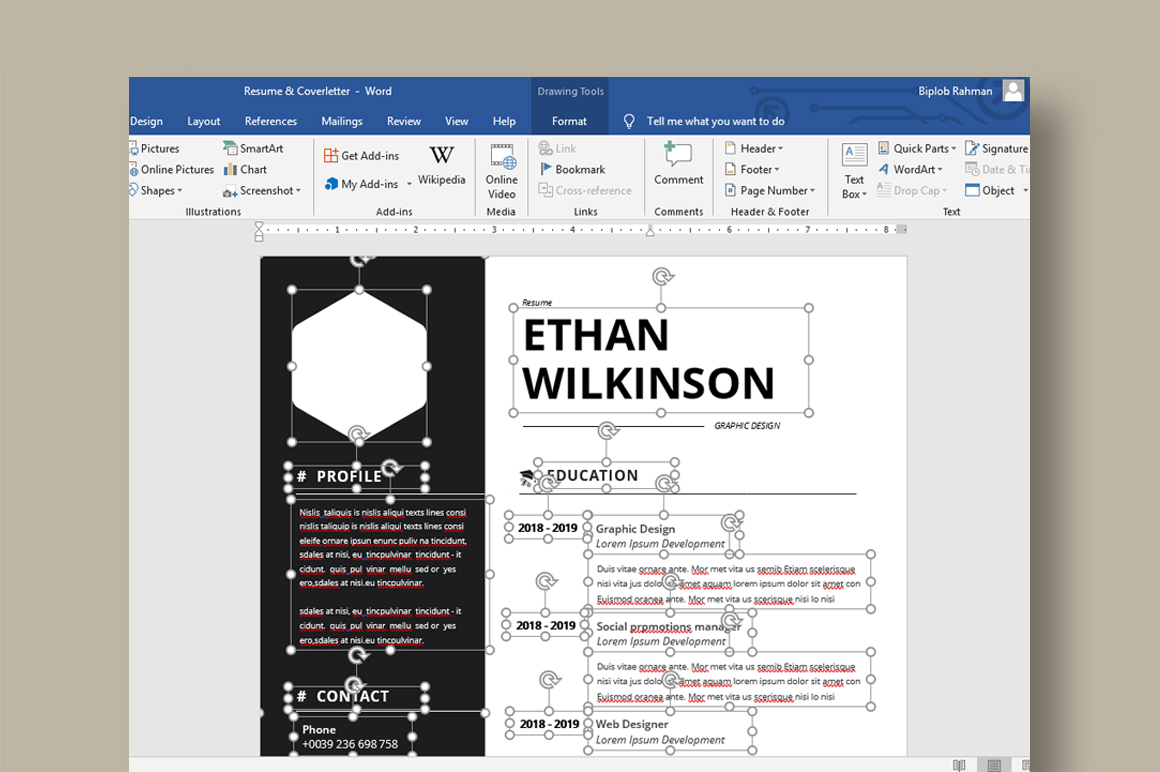The image size is (1160, 772).
Task: Click the phone number +0039 236 698 758
Action: (x=350, y=744)
